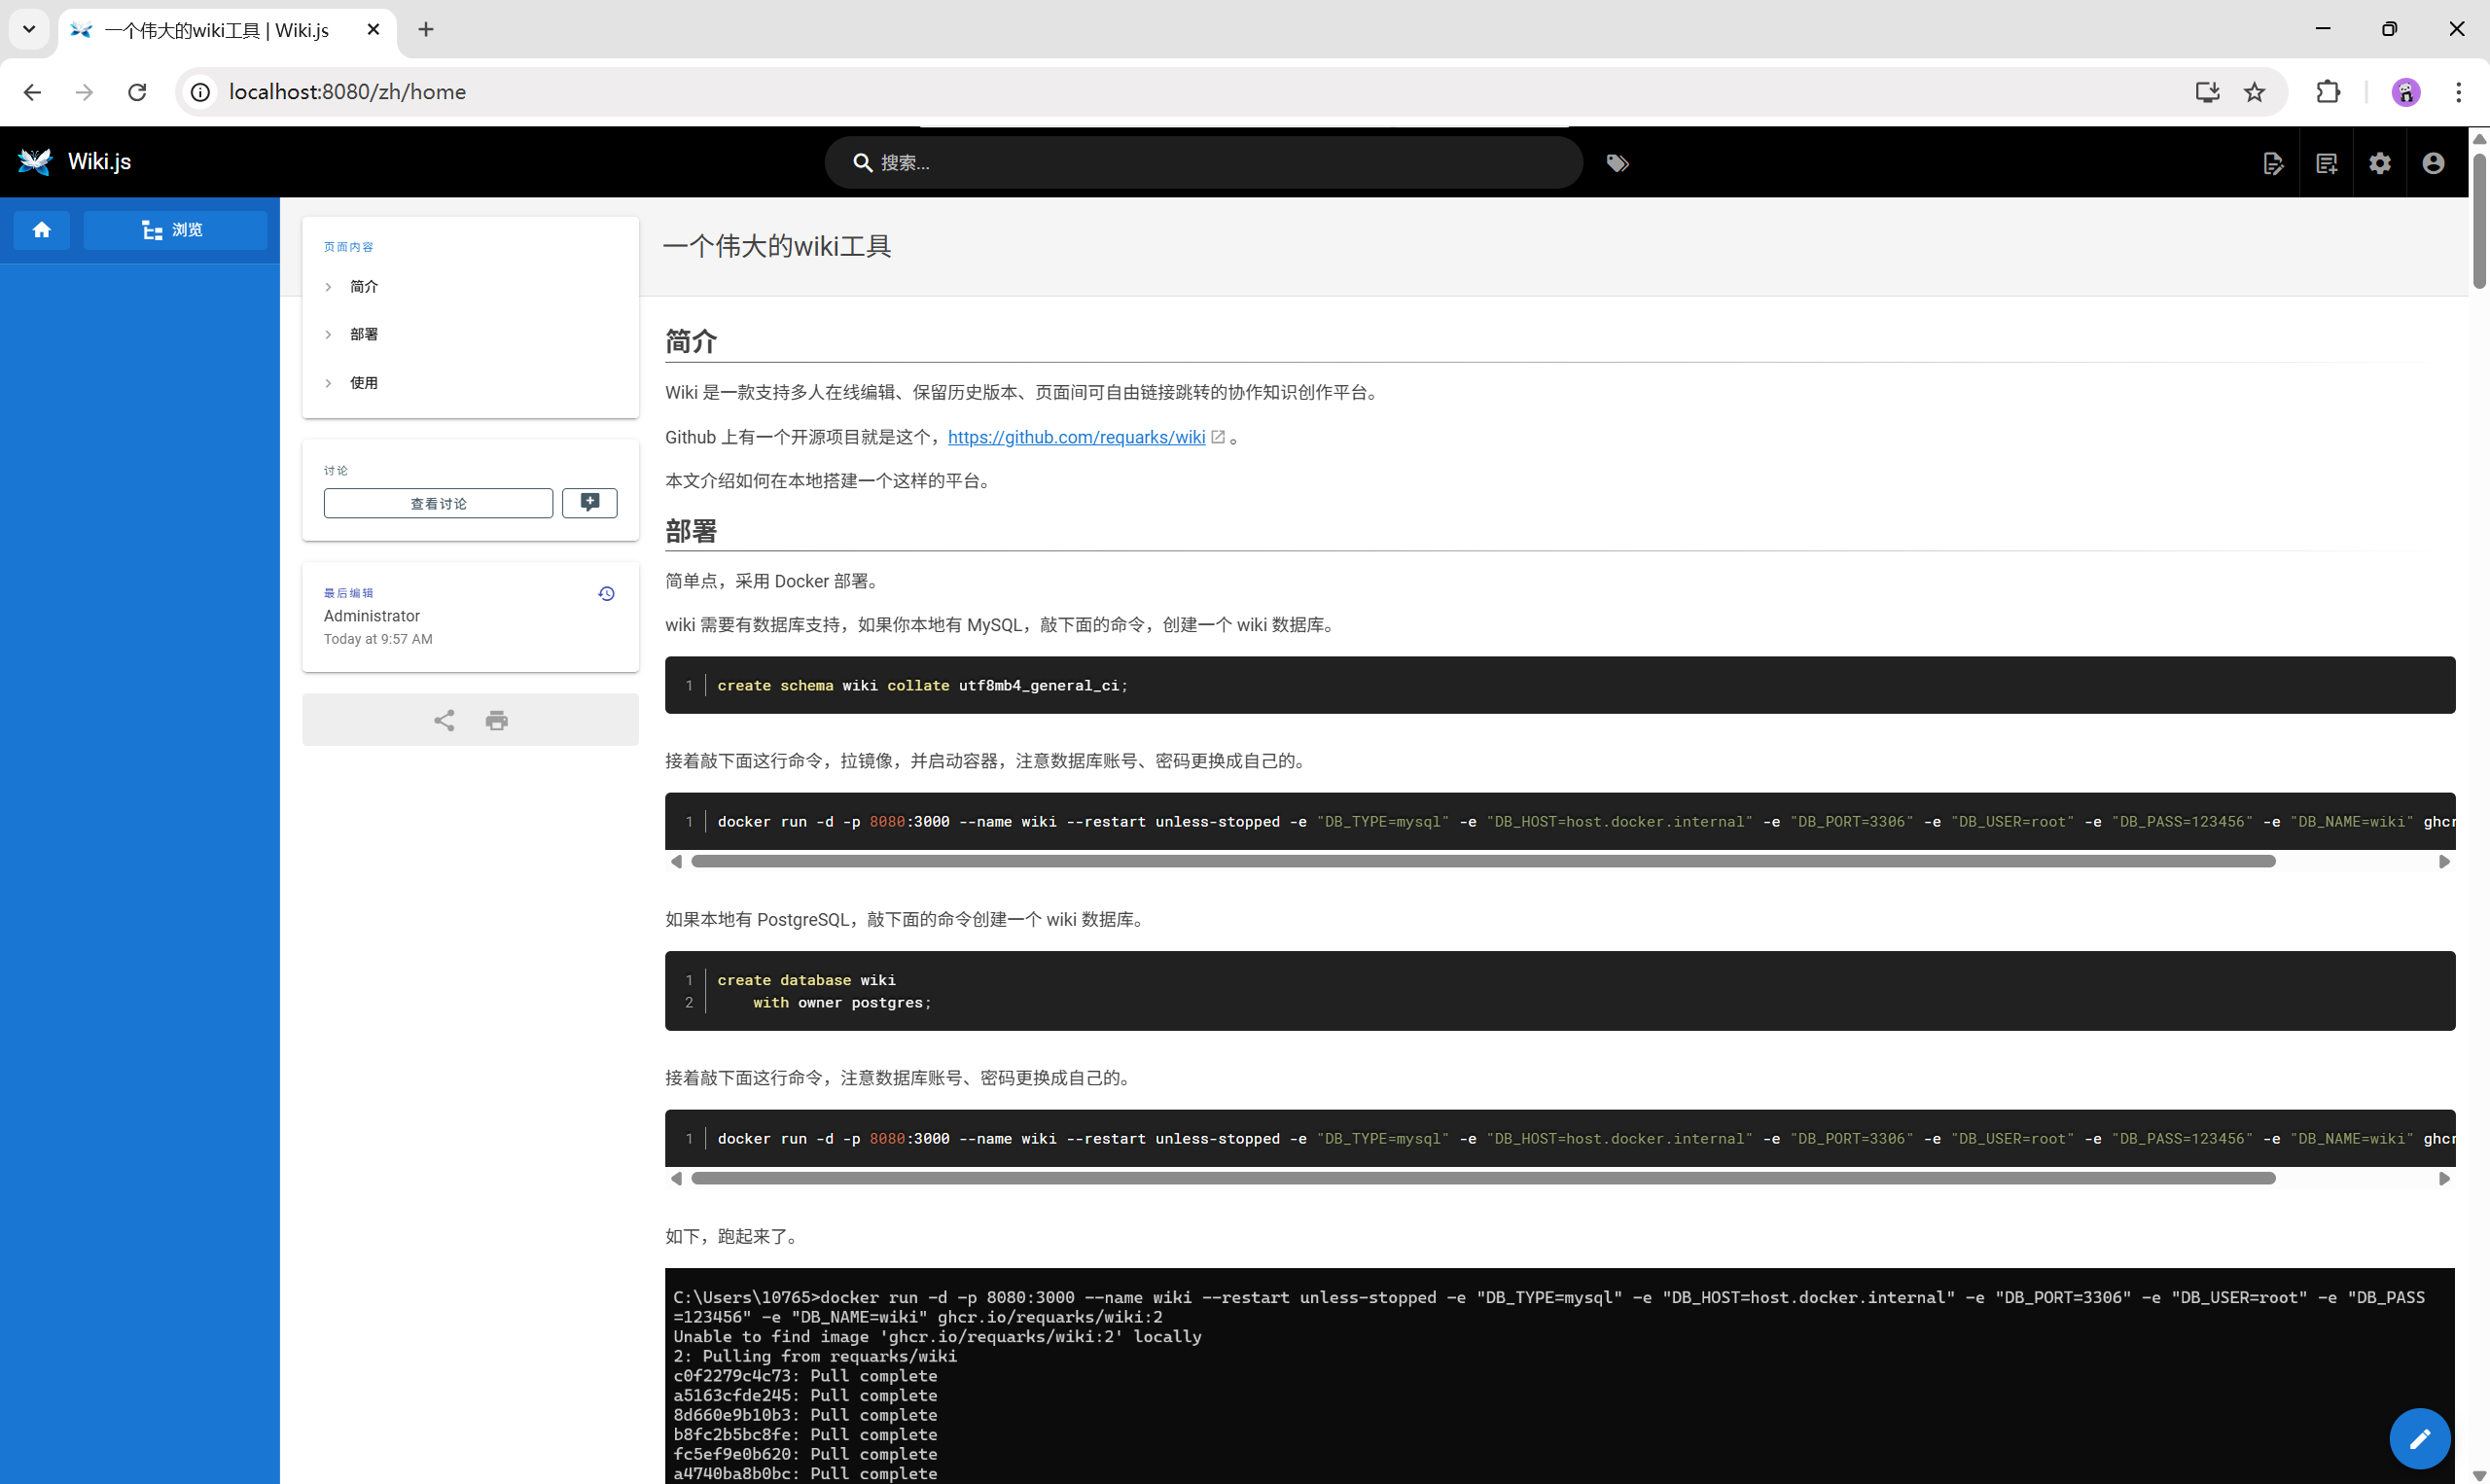Click the home icon button in sidebar

pos(41,230)
